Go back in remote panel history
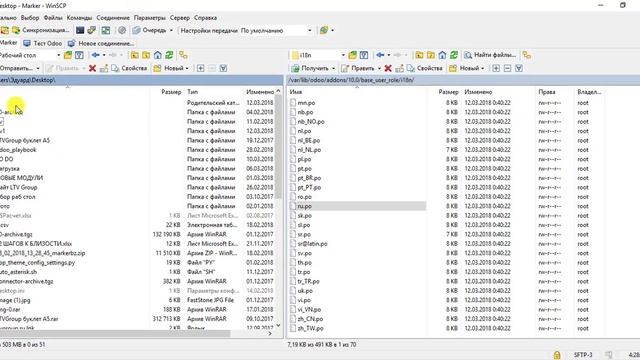Viewport: 640px width, 360px height. [x=380, y=55]
